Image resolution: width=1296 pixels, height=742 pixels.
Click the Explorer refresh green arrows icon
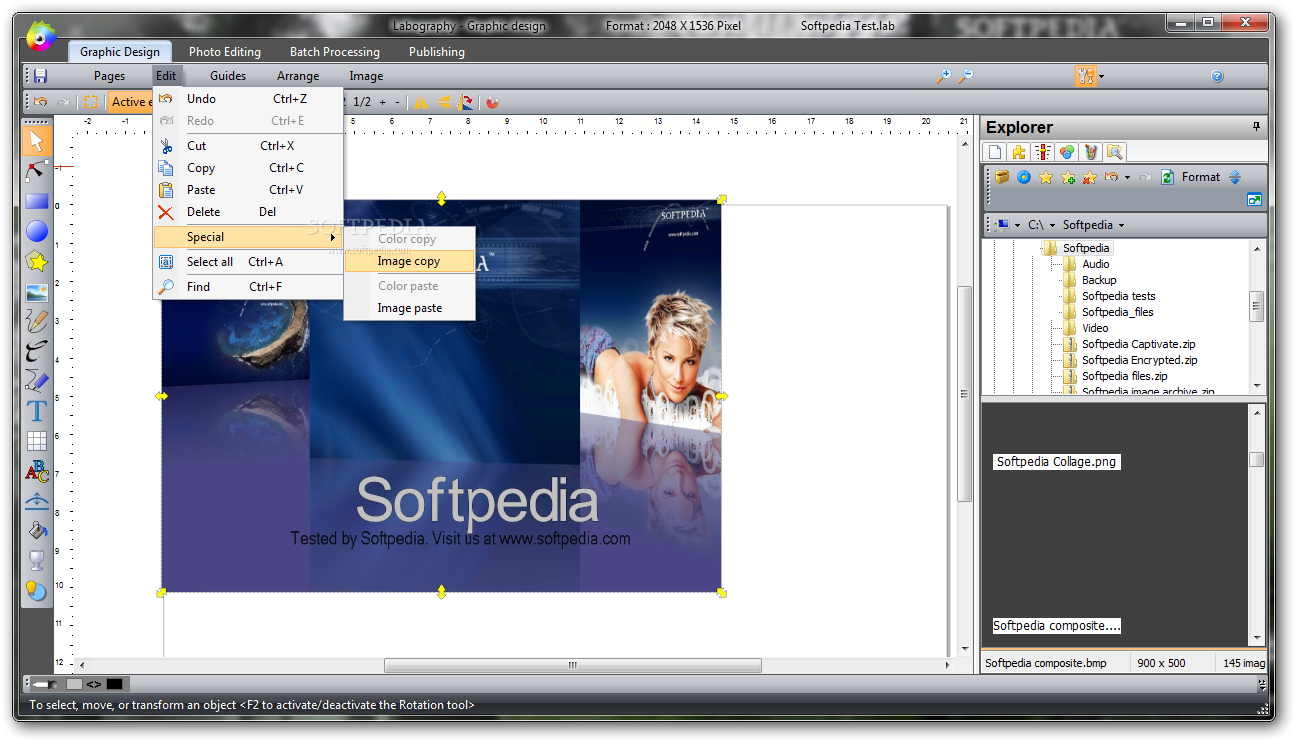coord(1167,177)
